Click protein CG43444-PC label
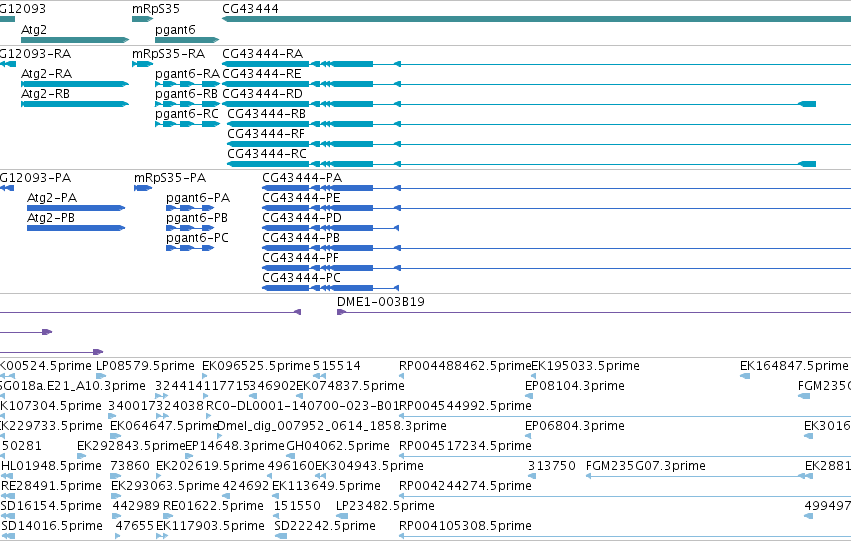The height and width of the screenshot is (541, 851). (302, 278)
